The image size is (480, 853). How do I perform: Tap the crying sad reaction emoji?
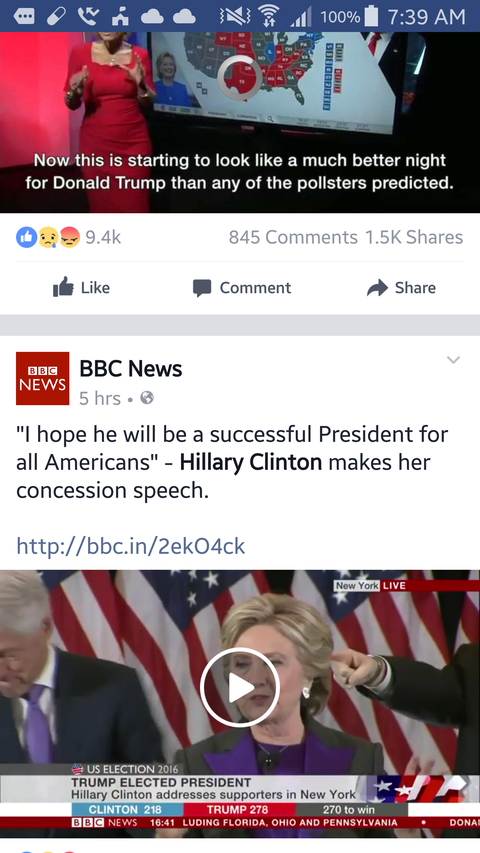pos(48,237)
